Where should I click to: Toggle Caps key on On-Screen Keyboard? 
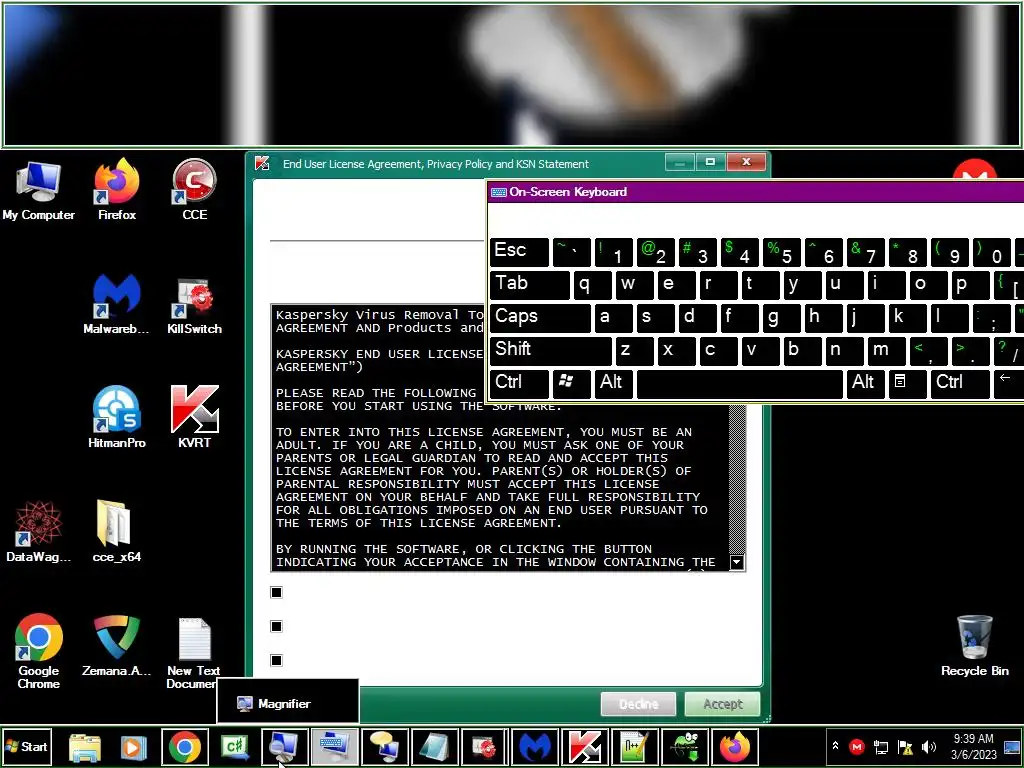pyautogui.click(x=540, y=317)
